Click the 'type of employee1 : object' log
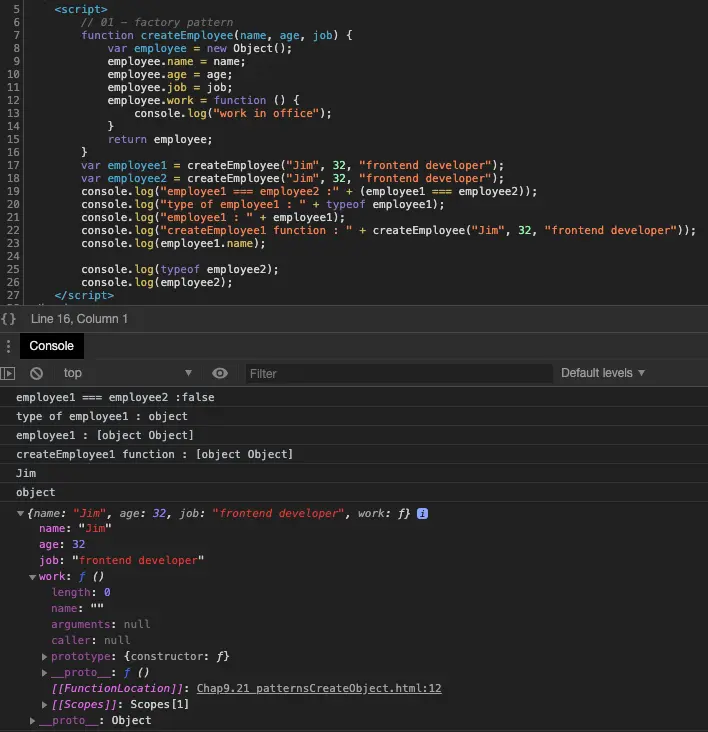This screenshot has width=708, height=732. 102,416
